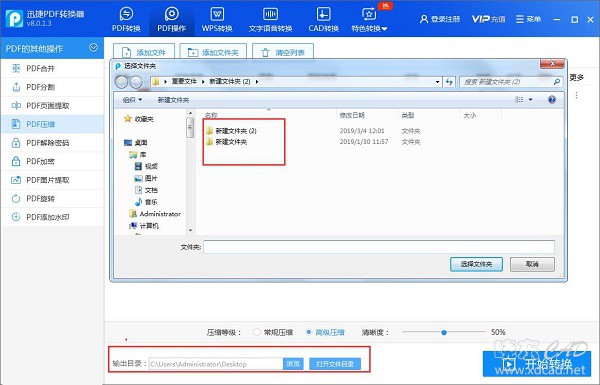Click dialog help question icon
Screen dimensions: 600x385
coord(552,100)
